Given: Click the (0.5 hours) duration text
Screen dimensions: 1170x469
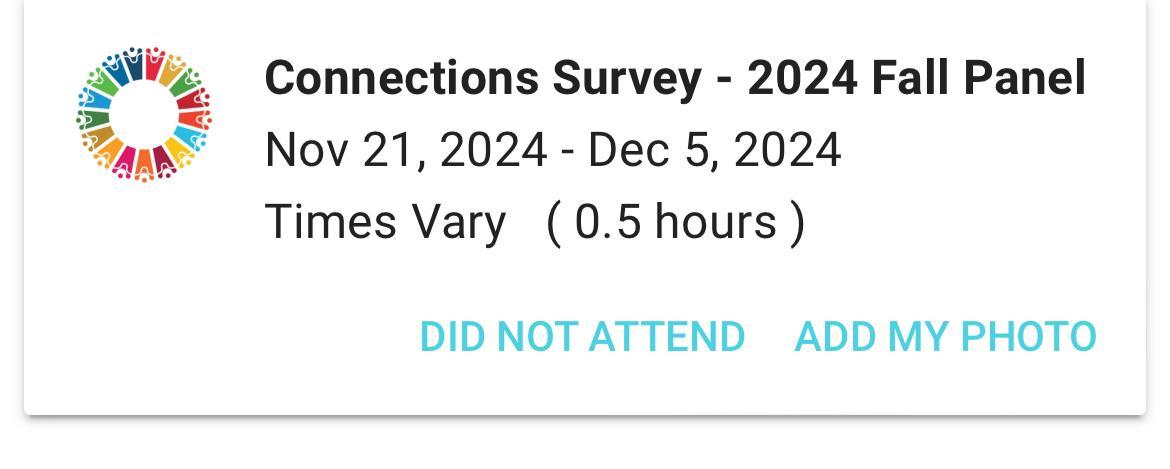Looking at the screenshot, I should (675, 221).
